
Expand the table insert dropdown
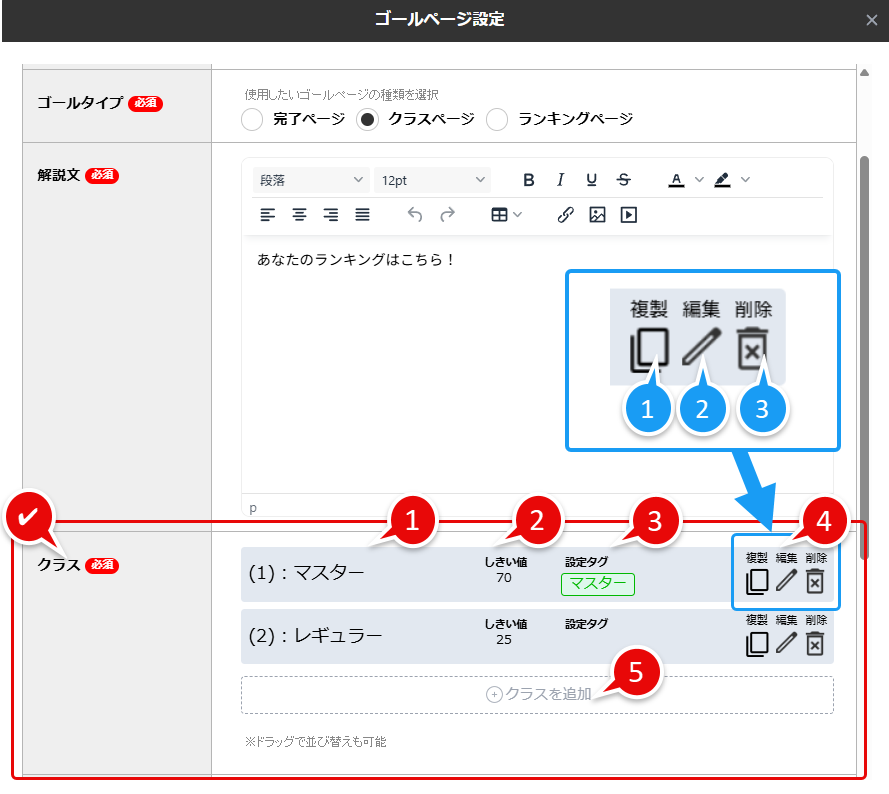click(x=506, y=214)
